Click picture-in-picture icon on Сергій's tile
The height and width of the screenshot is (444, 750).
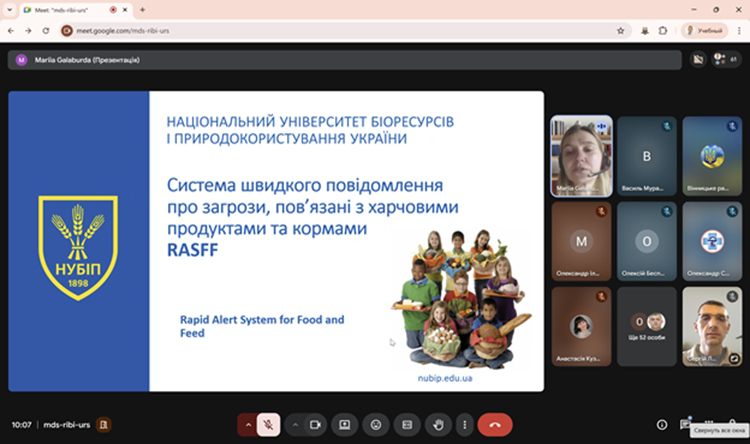tap(734, 358)
